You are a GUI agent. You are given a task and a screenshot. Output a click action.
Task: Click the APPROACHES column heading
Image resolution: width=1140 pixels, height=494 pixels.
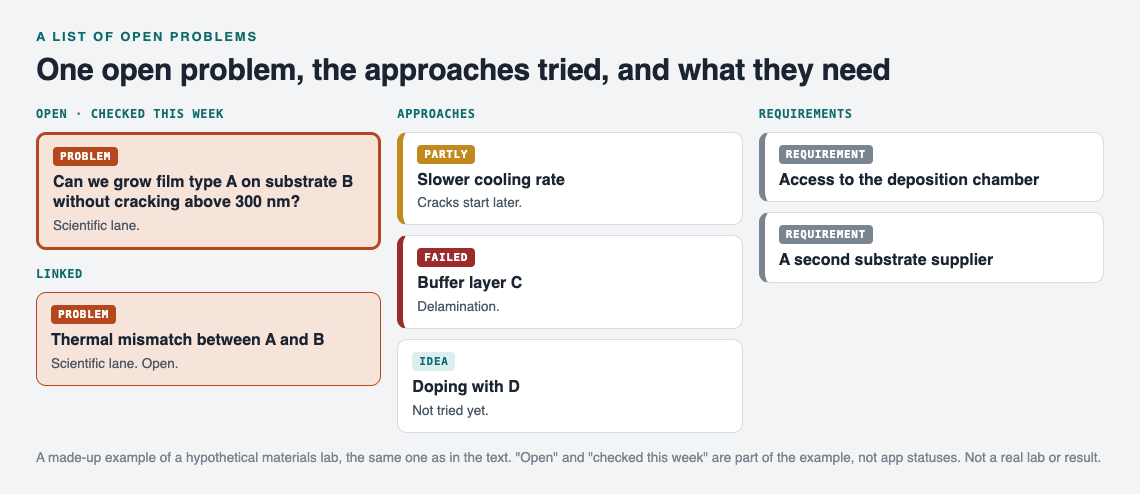pyautogui.click(x=436, y=113)
